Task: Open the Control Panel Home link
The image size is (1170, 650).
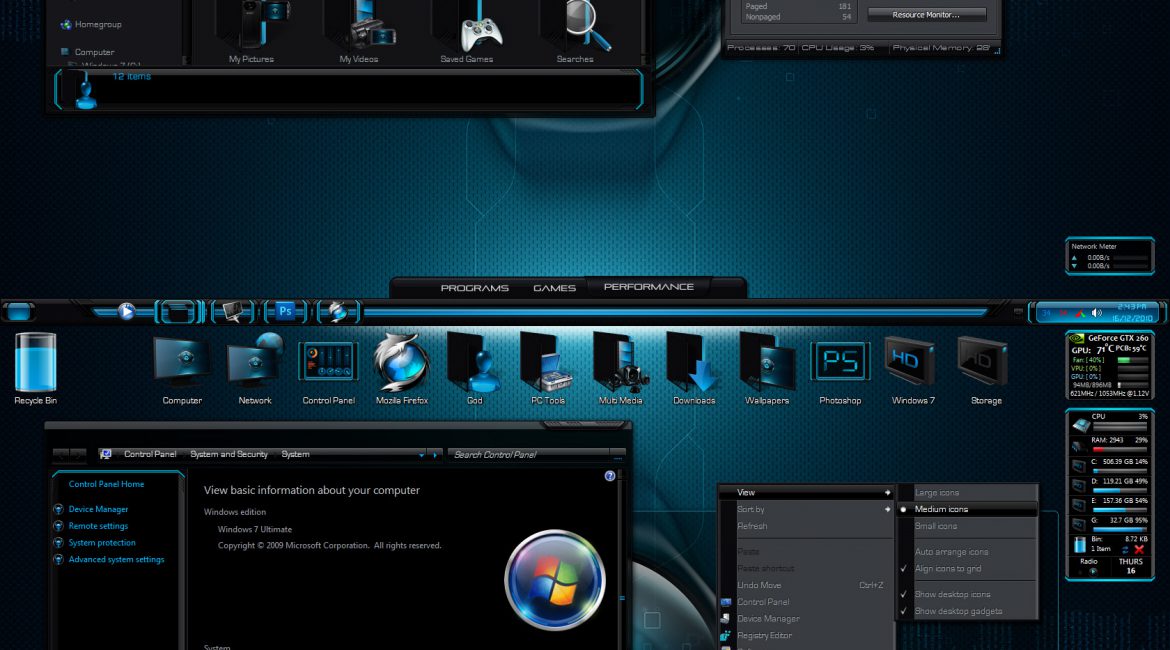Action: [x=107, y=484]
